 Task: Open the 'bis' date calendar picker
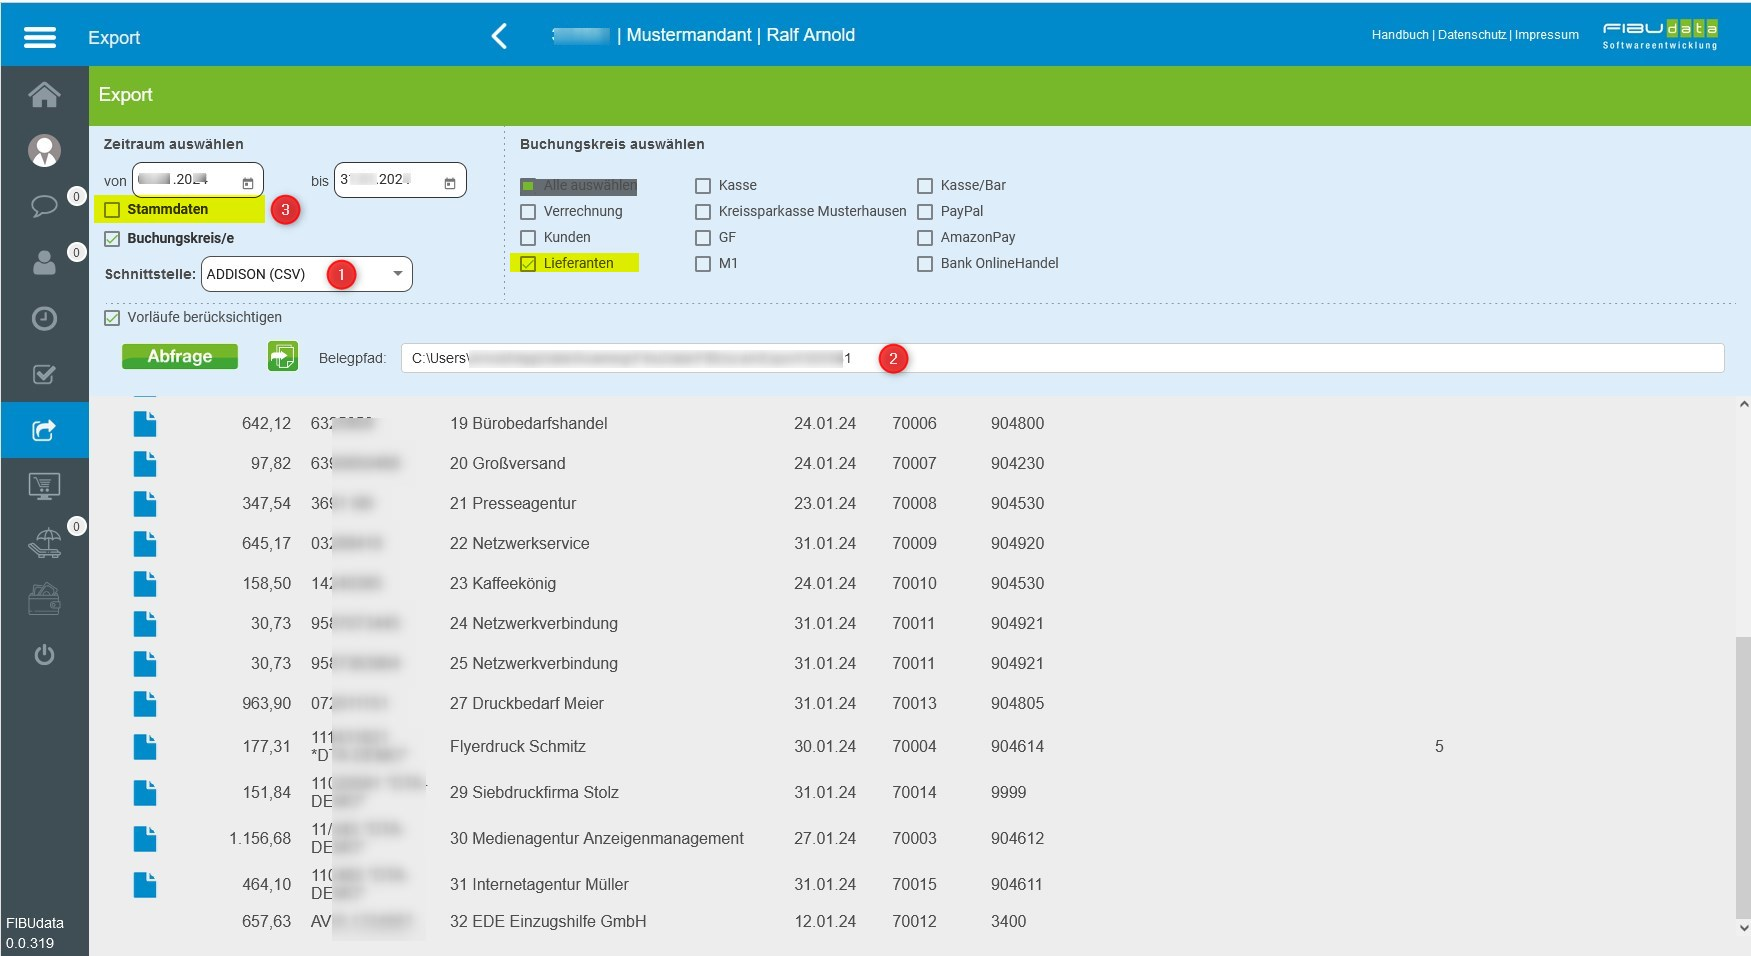(450, 183)
